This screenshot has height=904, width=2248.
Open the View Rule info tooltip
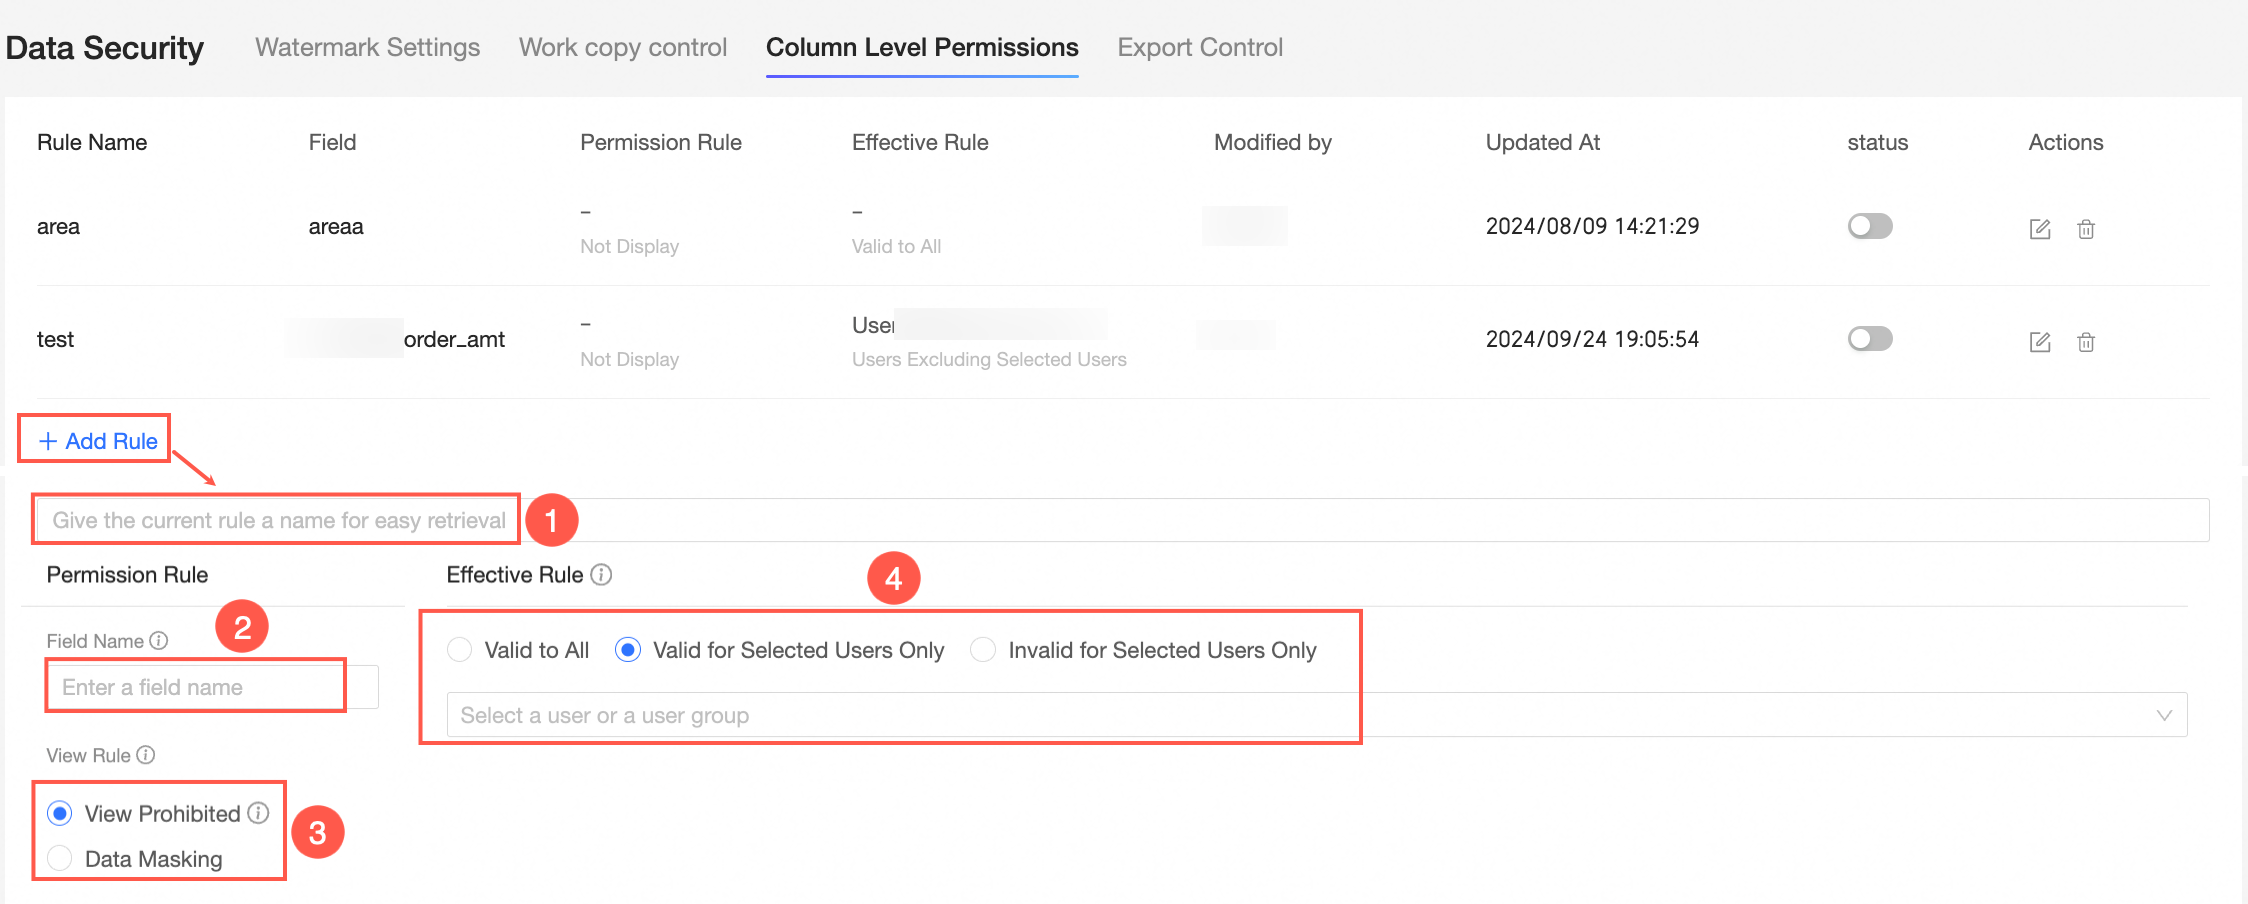click(146, 756)
